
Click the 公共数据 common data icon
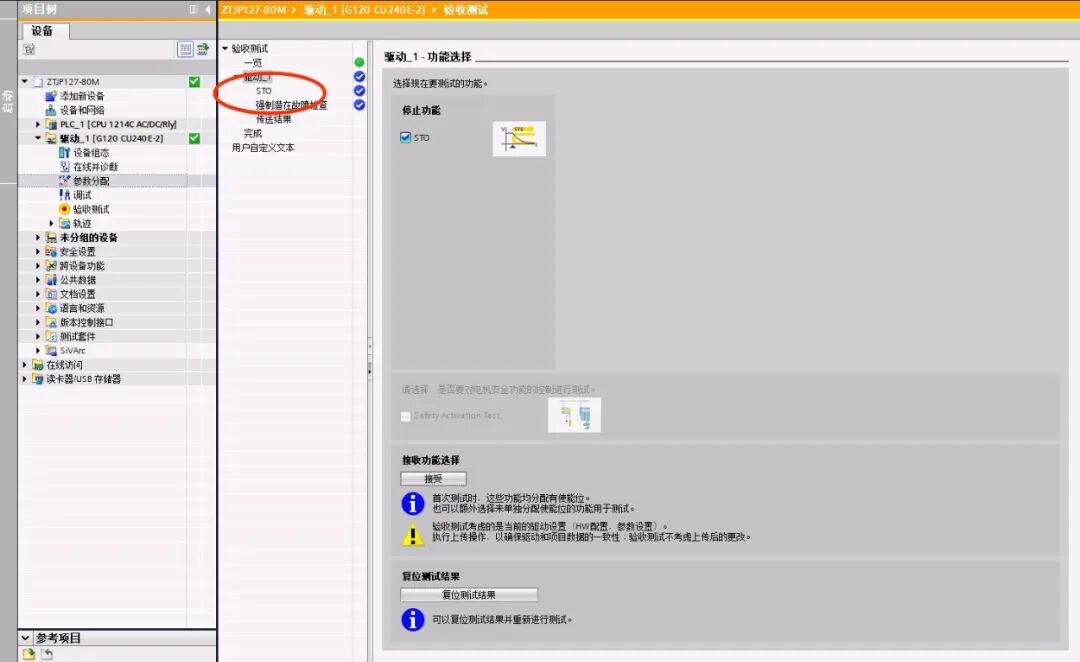click(50, 280)
